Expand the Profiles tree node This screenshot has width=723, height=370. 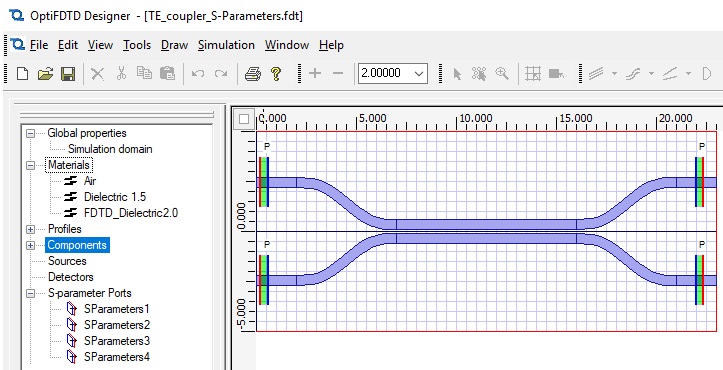click(30, 229)
